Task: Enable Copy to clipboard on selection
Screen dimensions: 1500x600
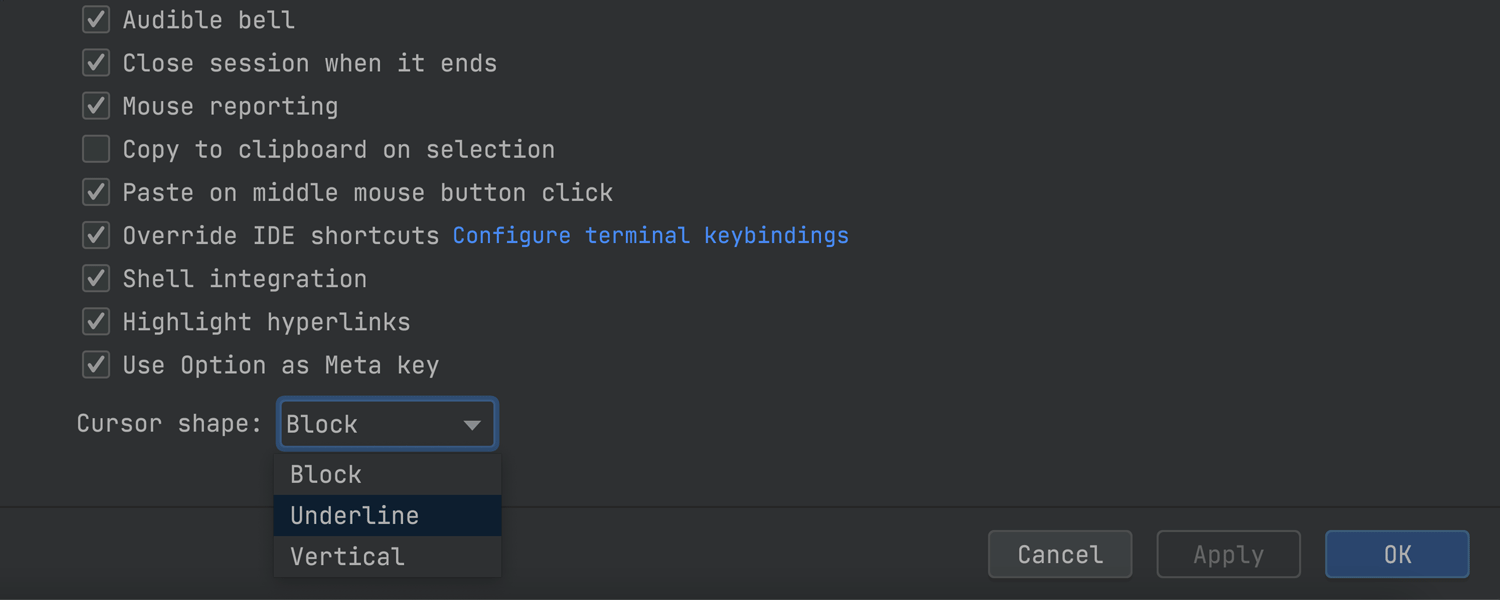Action: pos(96,149)
